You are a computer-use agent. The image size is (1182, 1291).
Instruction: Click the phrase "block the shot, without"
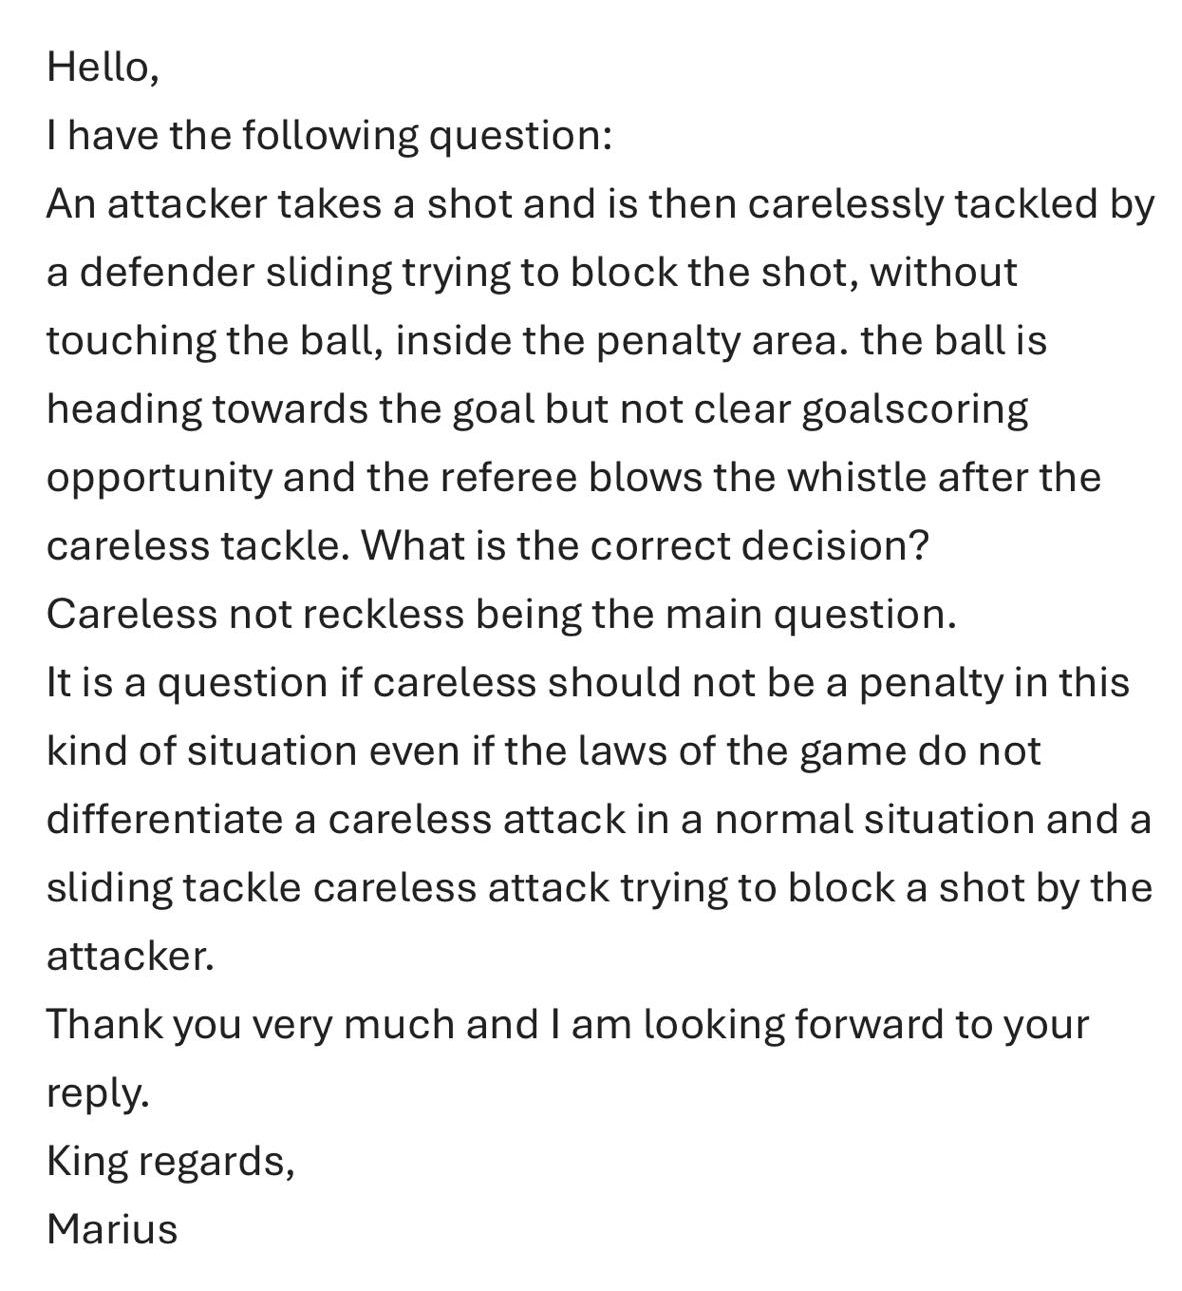[793, 272]
